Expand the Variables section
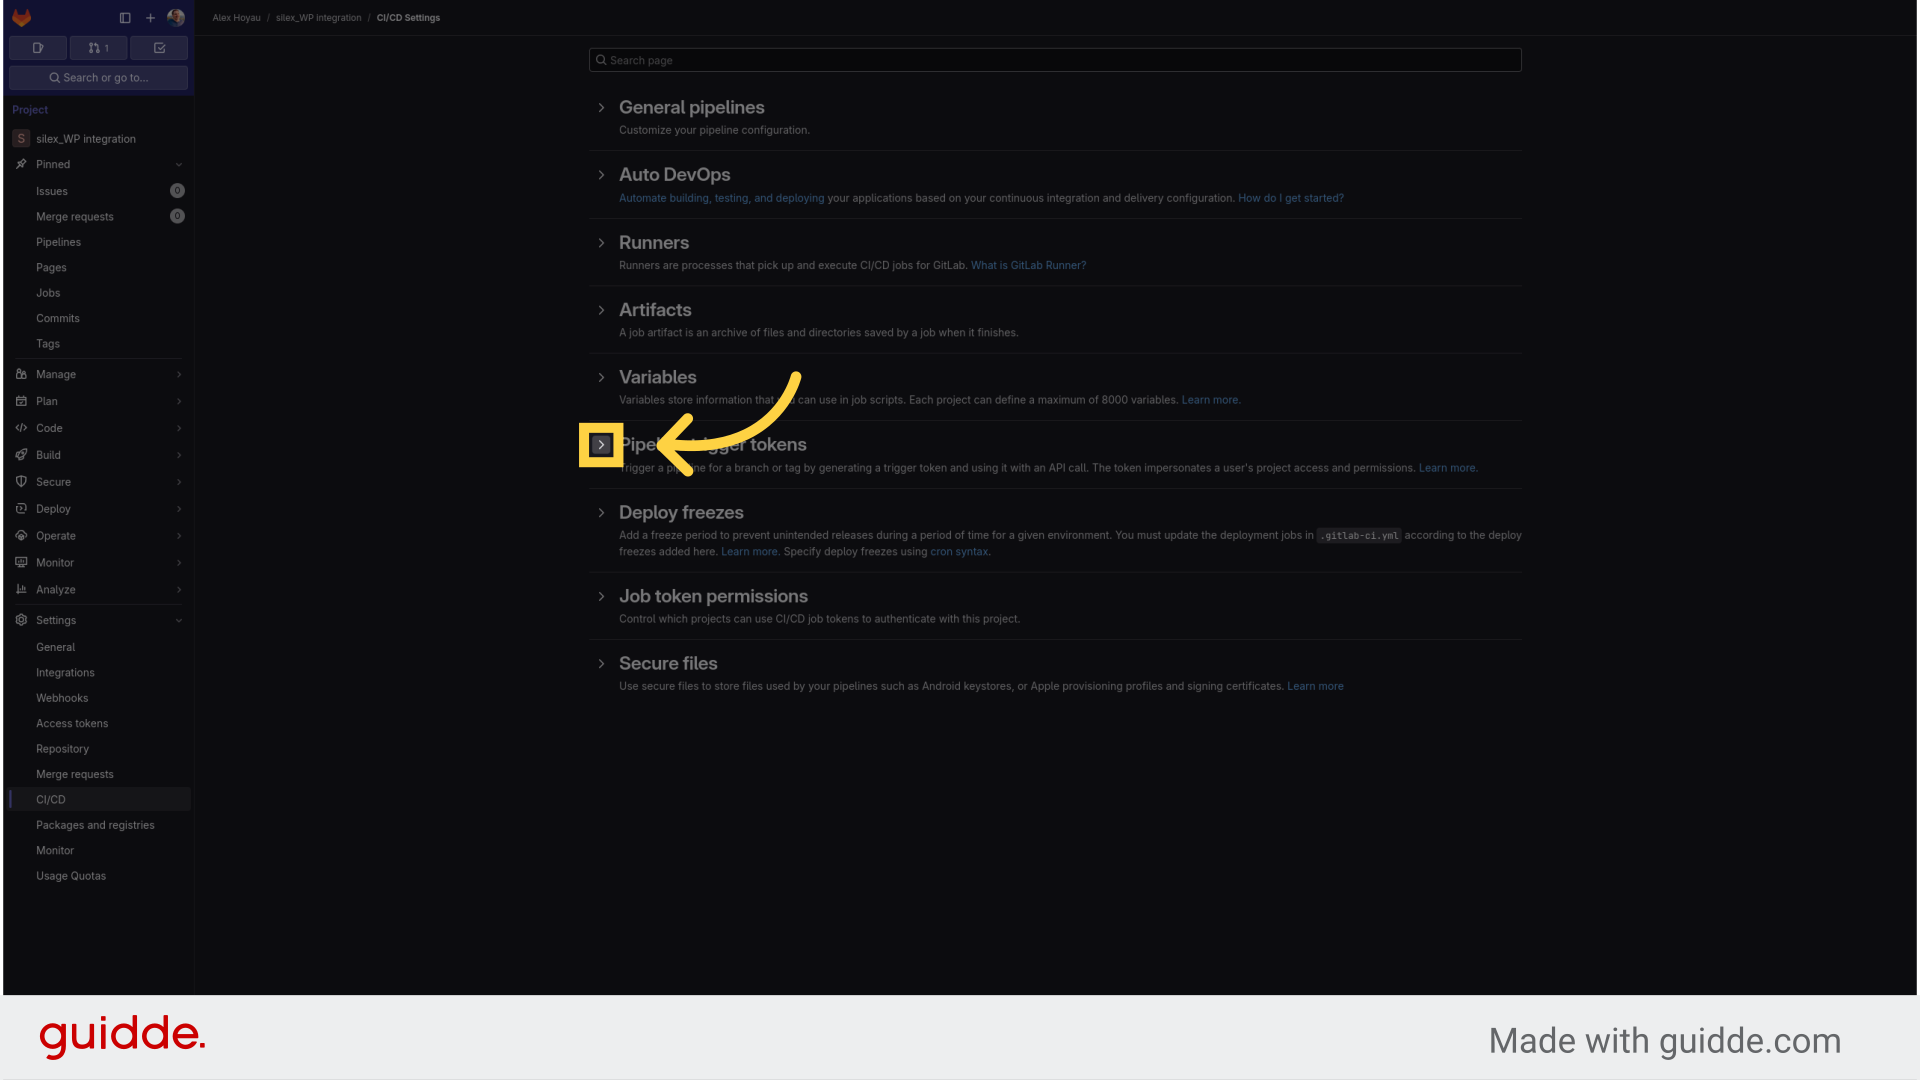Viewport: 1920px width, 1080px height. (601, 378)
